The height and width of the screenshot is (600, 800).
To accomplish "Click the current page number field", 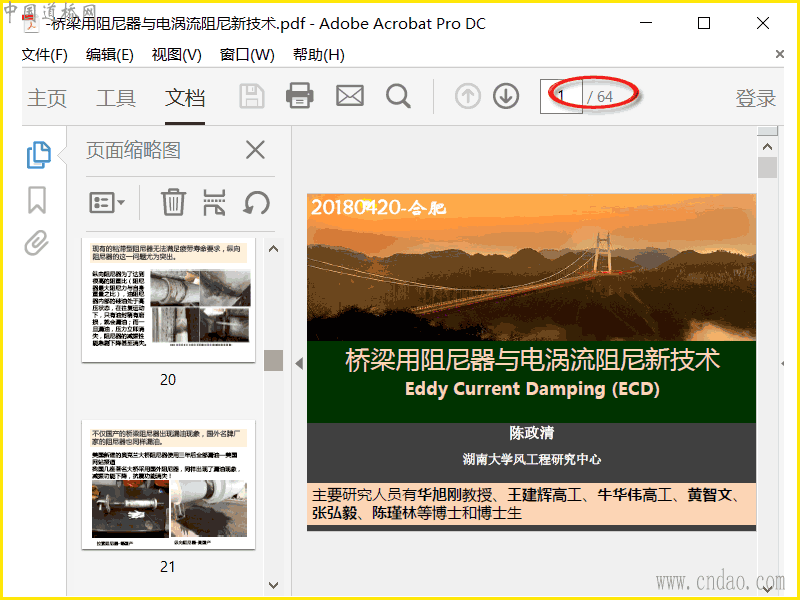I will pyautogui.click(x=561, y=96).
